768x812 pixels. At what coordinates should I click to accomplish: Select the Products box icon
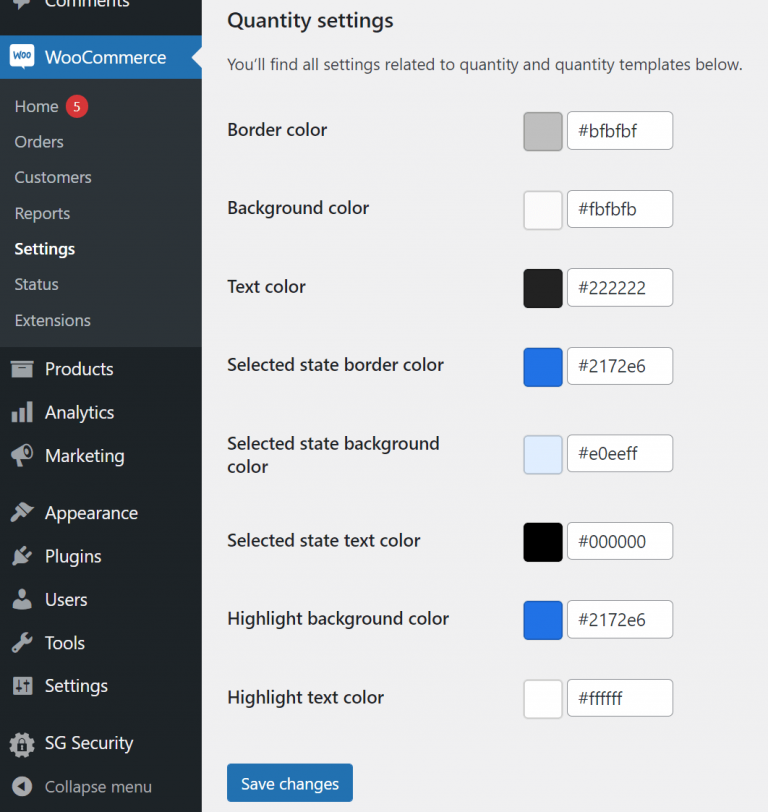[x=22, y=368]
